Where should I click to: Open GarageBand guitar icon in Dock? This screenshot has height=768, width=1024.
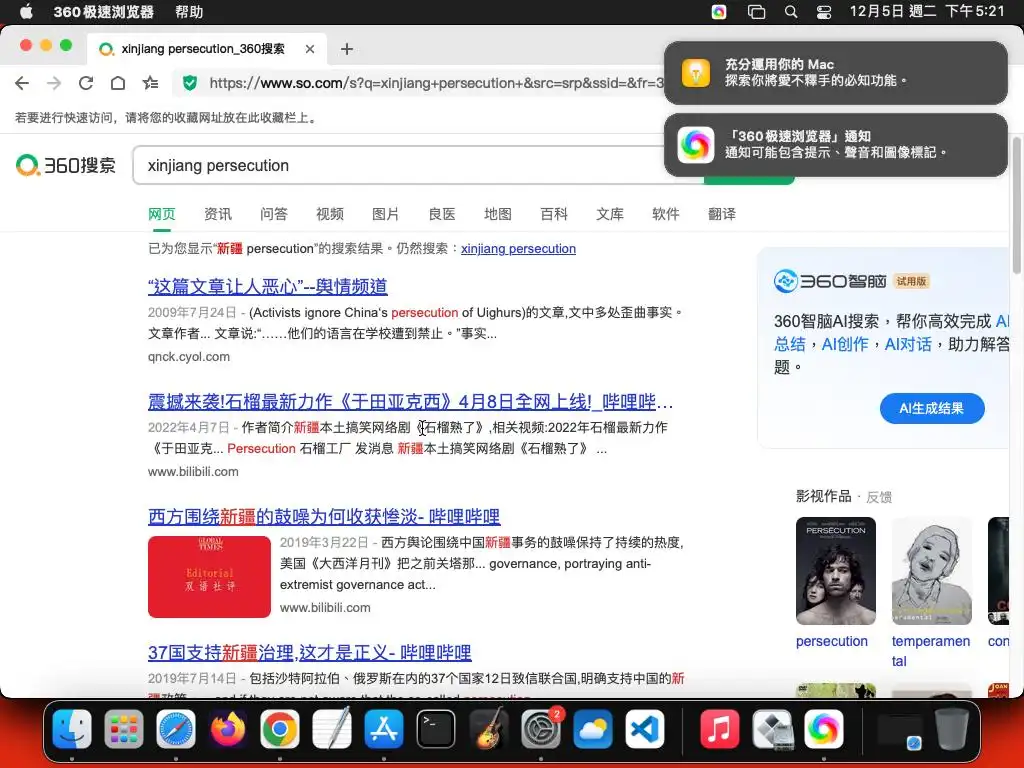pyautogui.click(x=488, y=729)
